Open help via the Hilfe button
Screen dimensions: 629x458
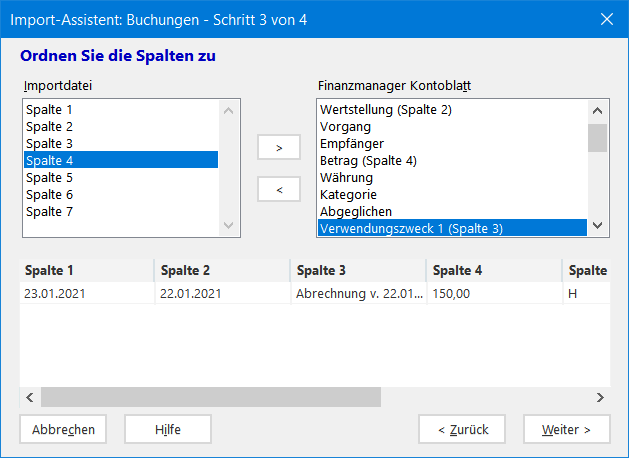pyautogui.click(x=168, y=430)
